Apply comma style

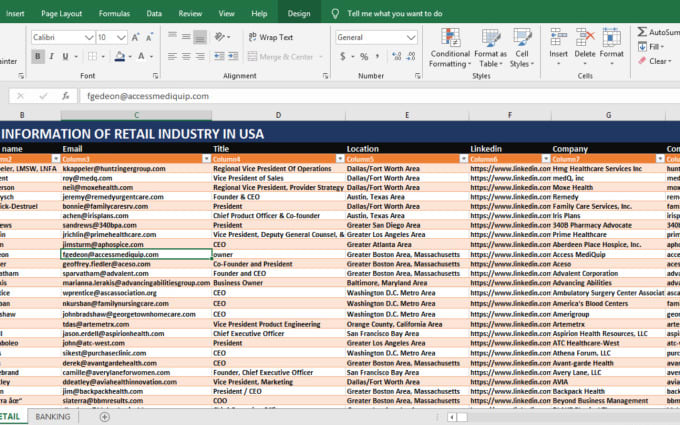[x=377, y=56]
